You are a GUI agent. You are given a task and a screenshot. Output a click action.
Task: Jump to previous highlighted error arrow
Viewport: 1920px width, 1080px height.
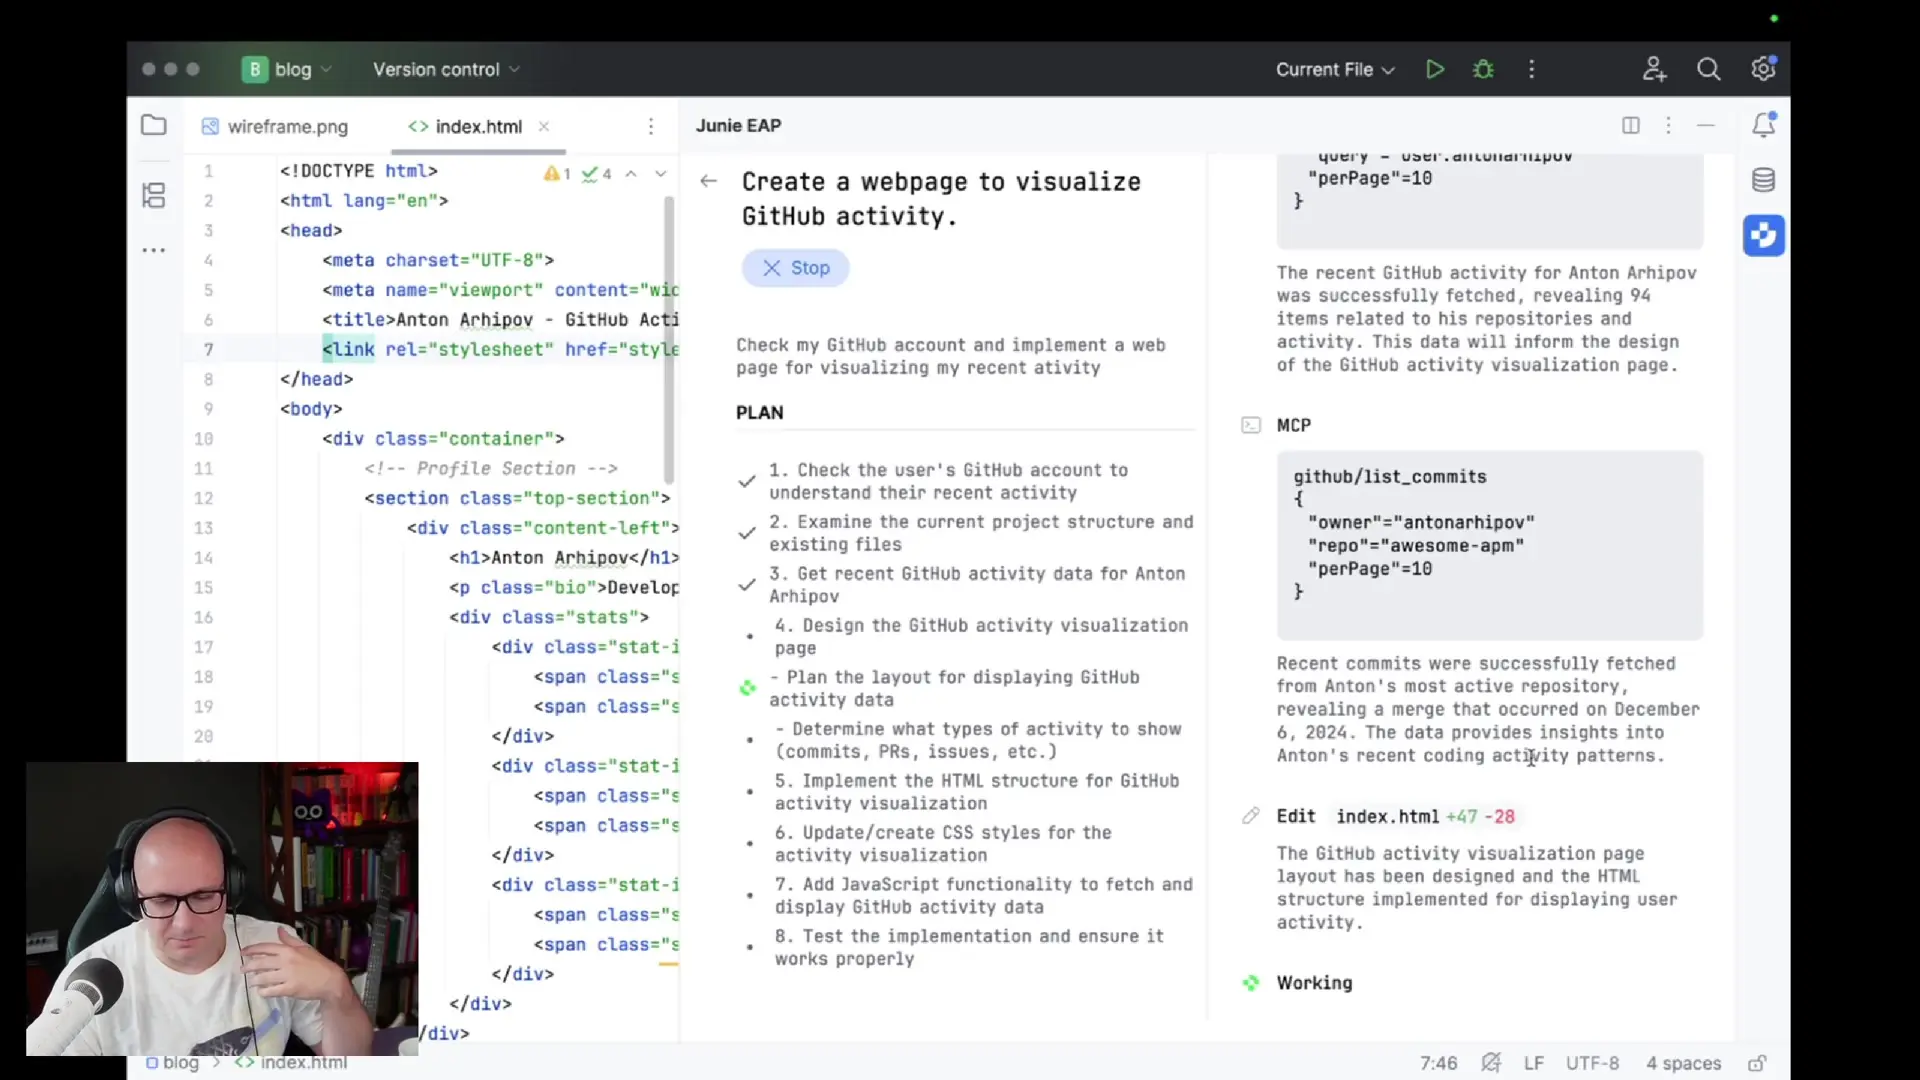(631, 174)
